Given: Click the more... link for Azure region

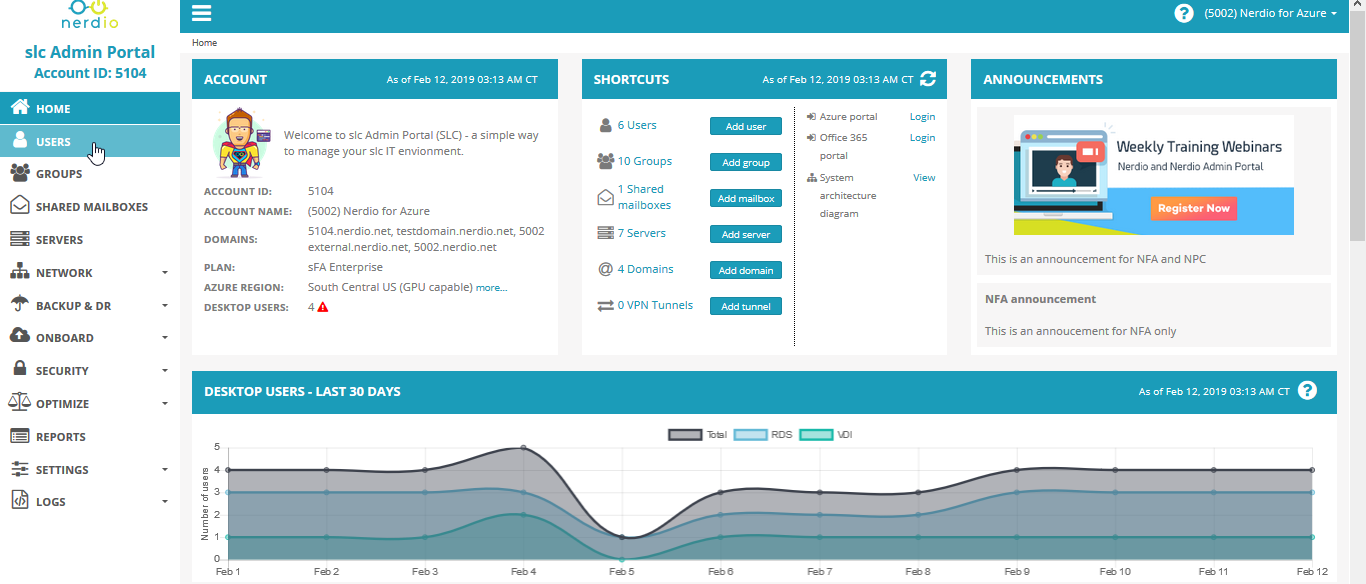Looking at the screenshot, I should (491, 288).
